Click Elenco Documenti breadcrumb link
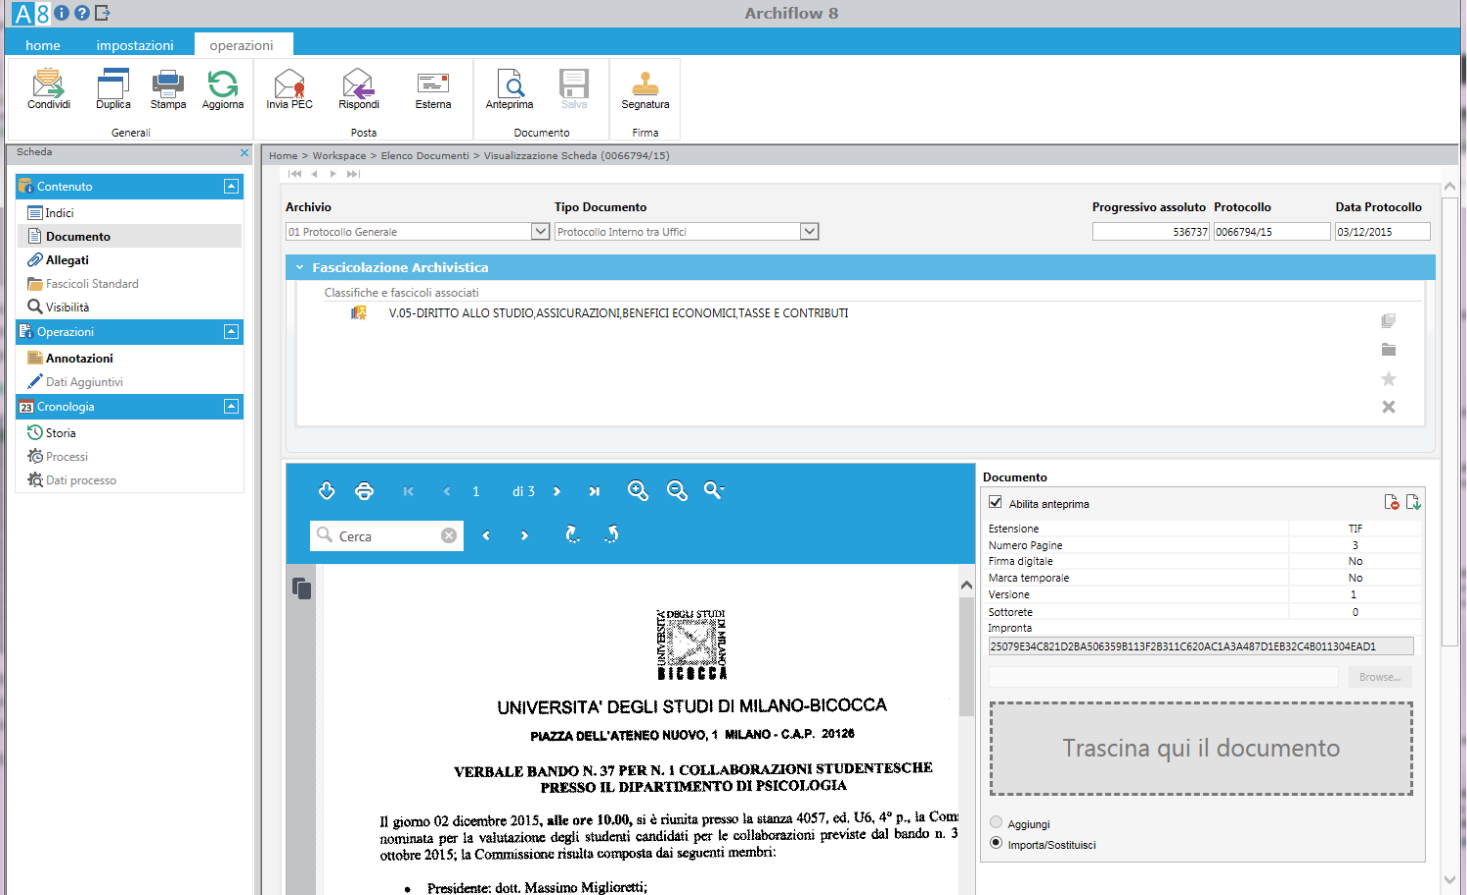1467x895 pixels. click(x=424, y=156)
